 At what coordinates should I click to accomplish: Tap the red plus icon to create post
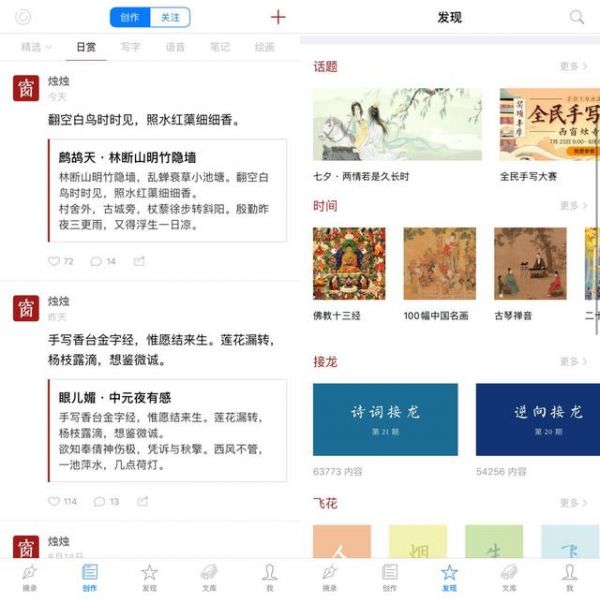[278, 17]
